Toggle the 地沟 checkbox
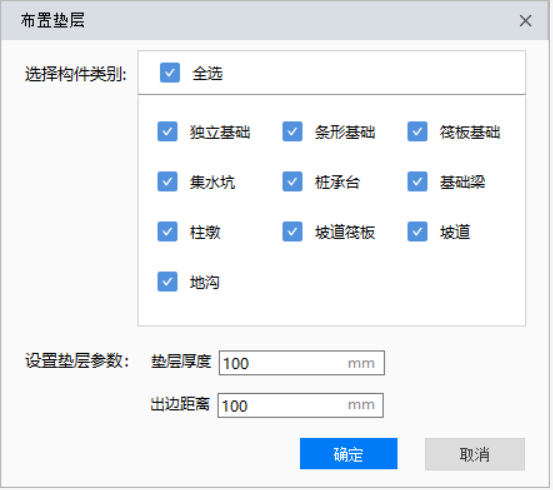The width and height of the screenshot is (553, 490). pyautogui.click(x=168, y=282)
